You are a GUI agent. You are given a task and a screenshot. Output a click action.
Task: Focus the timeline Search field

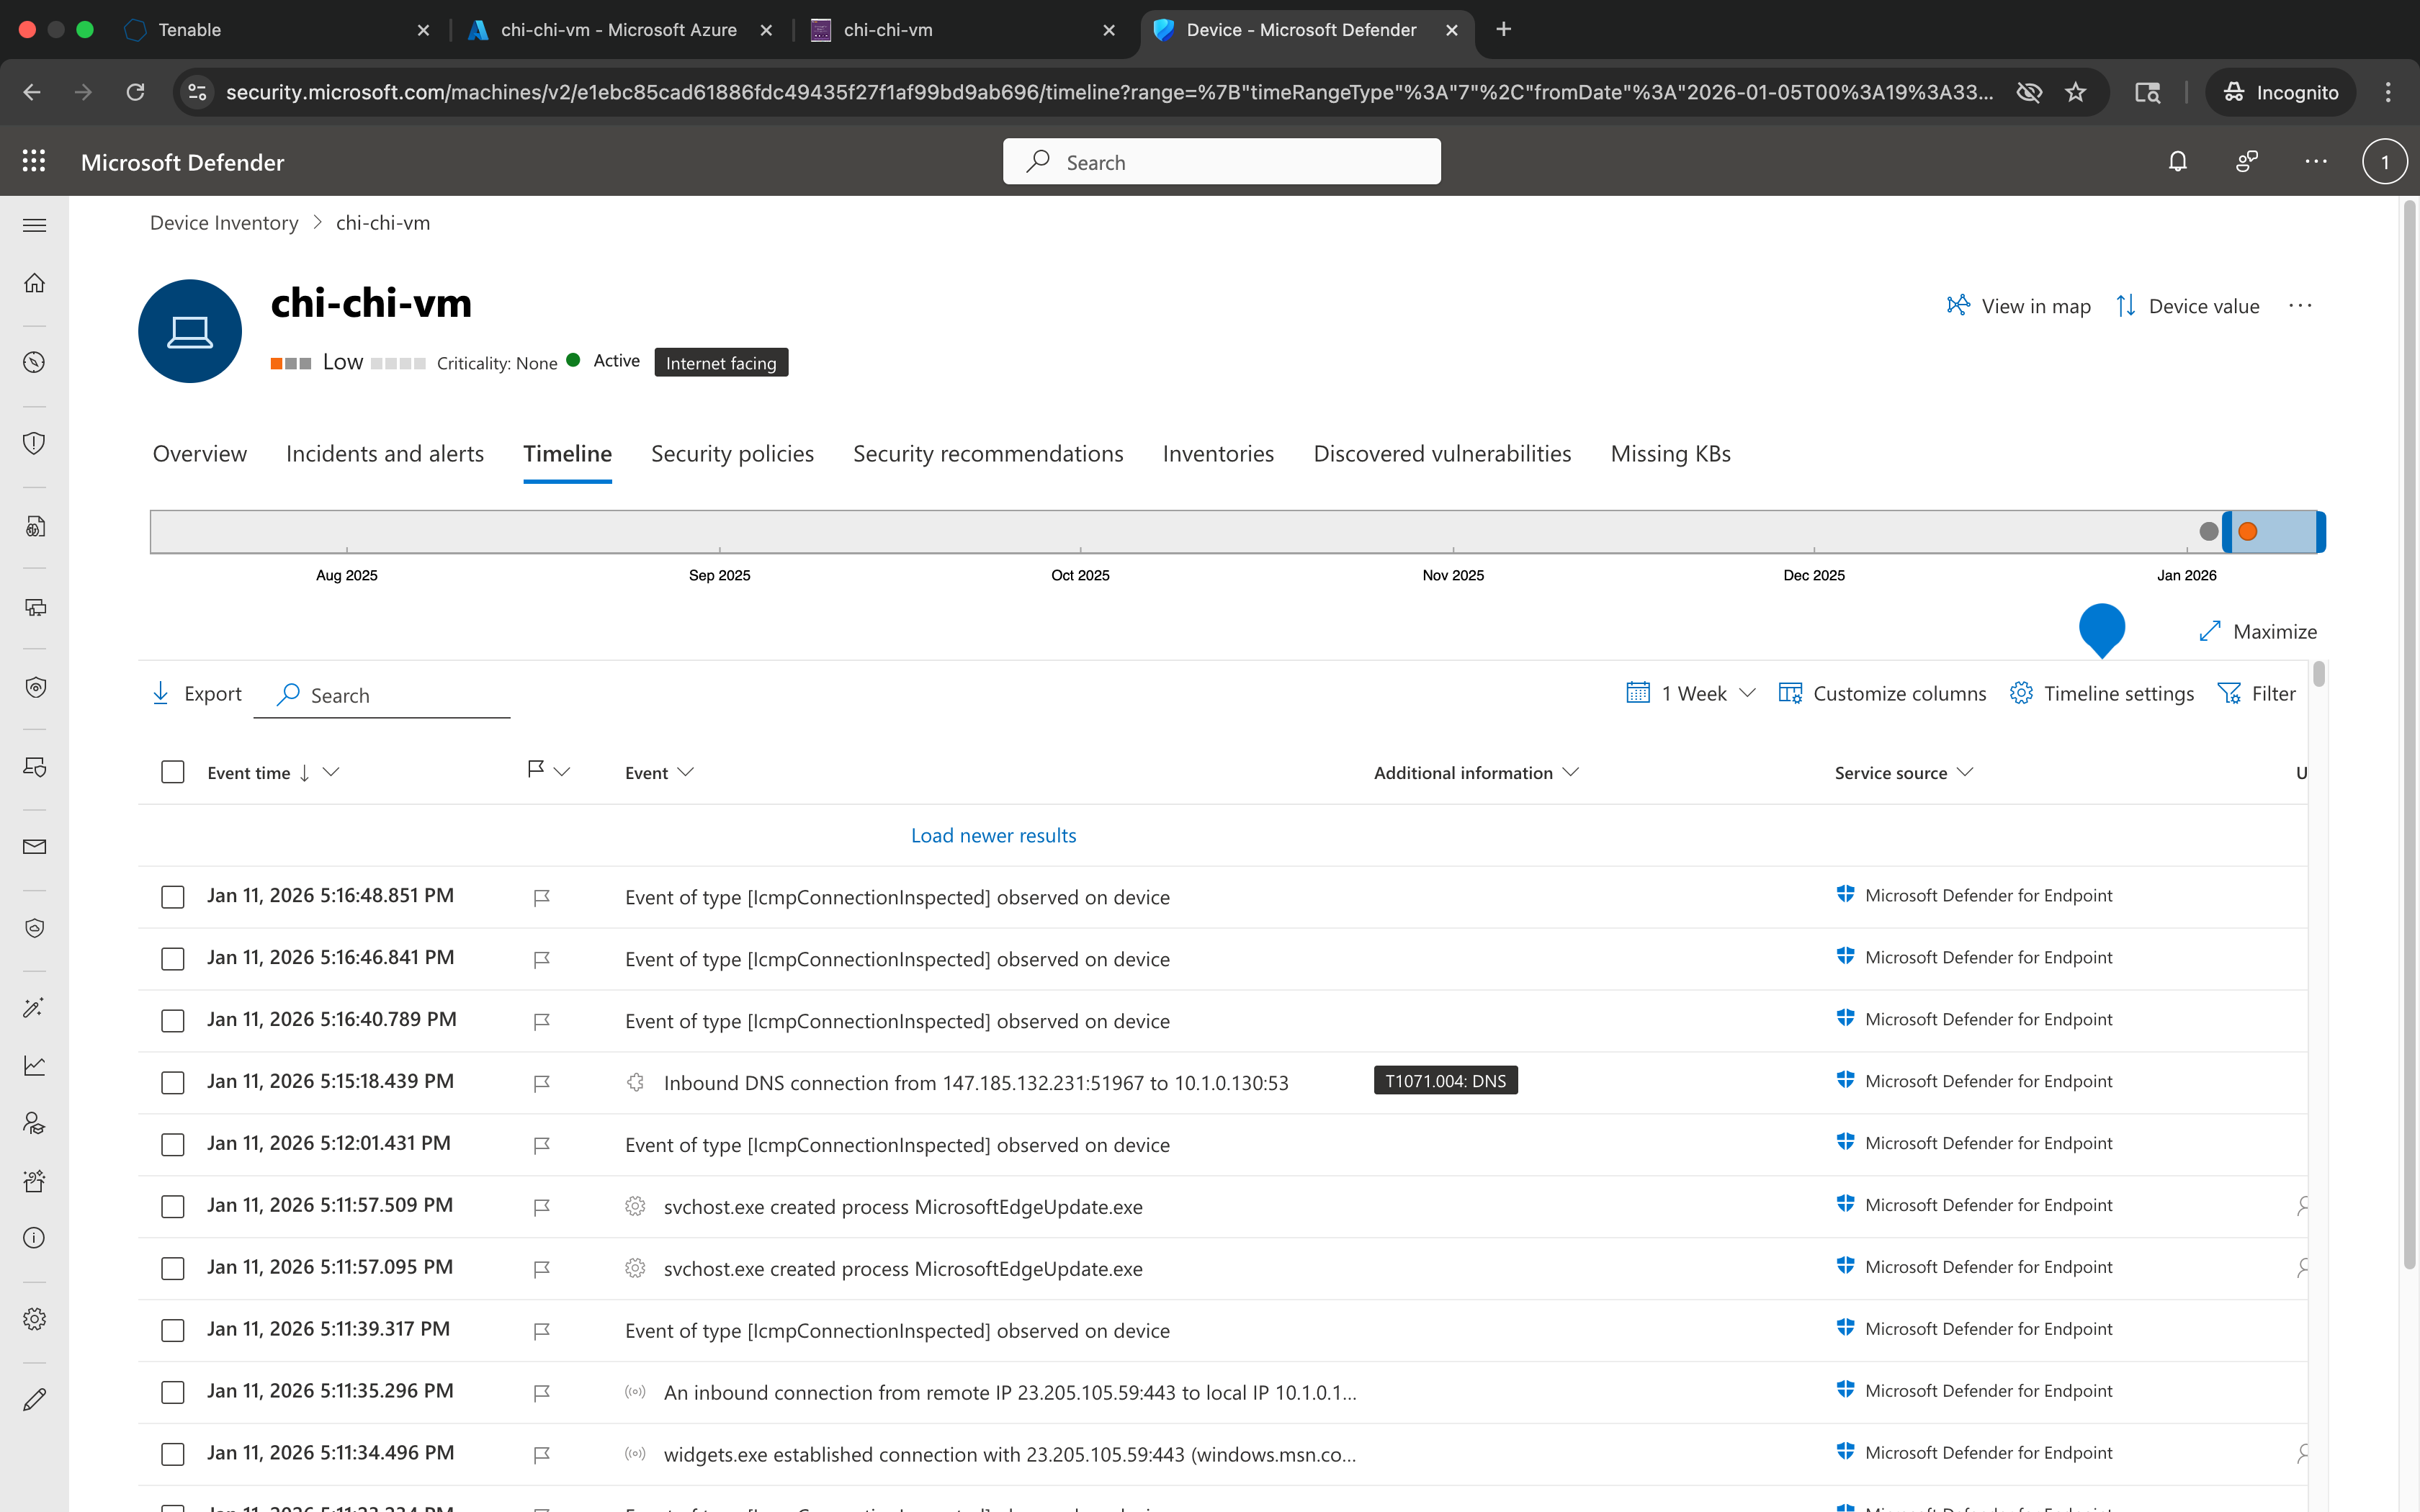(x=383, y=695)
